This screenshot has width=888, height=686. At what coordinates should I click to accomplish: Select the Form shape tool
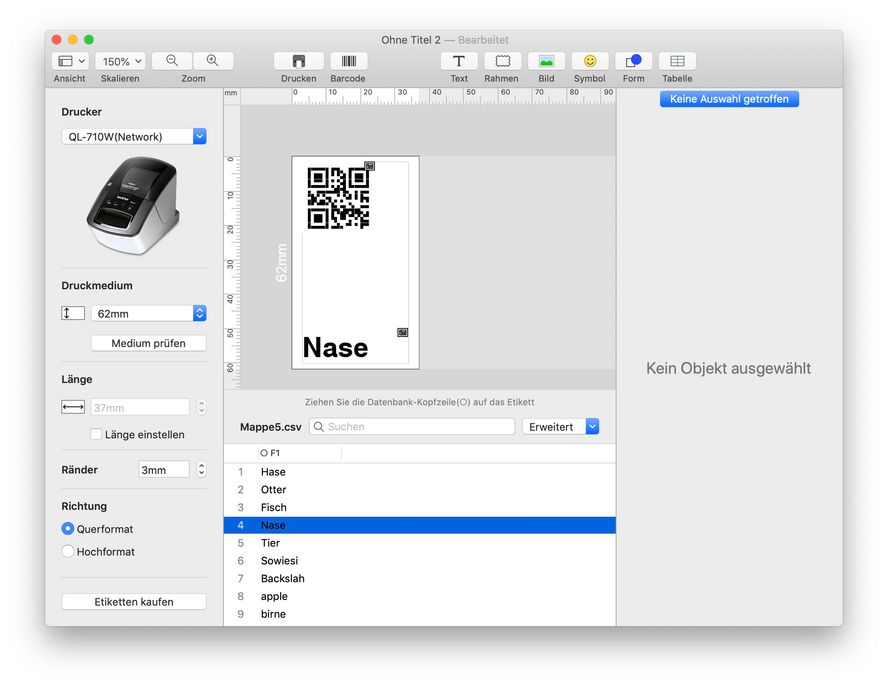[x=633, y=61]
